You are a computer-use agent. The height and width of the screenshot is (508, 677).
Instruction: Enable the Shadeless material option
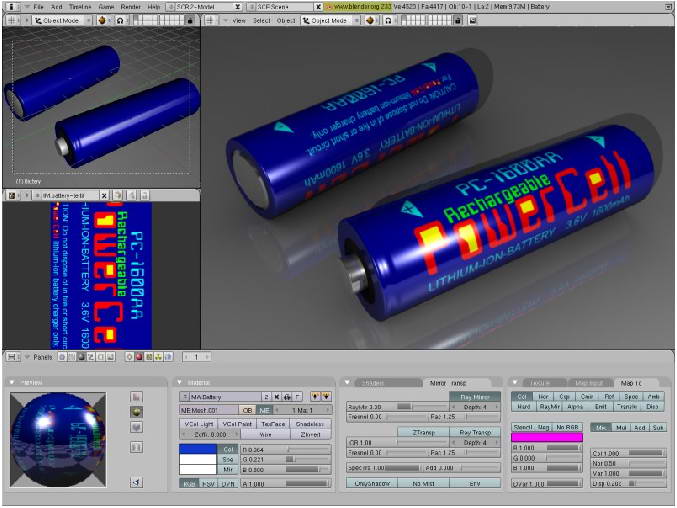[311, 423]
